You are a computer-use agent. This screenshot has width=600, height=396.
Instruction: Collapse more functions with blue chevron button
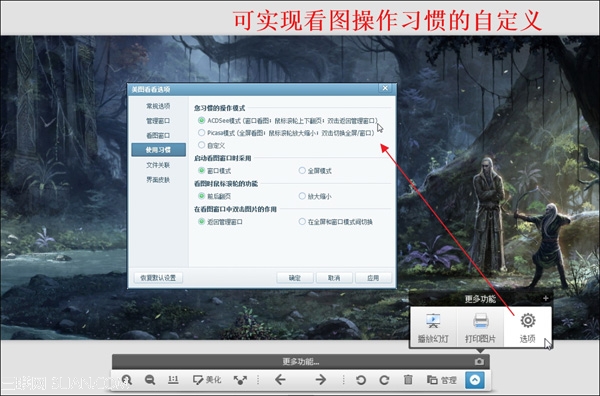click(x=475, y=380)
